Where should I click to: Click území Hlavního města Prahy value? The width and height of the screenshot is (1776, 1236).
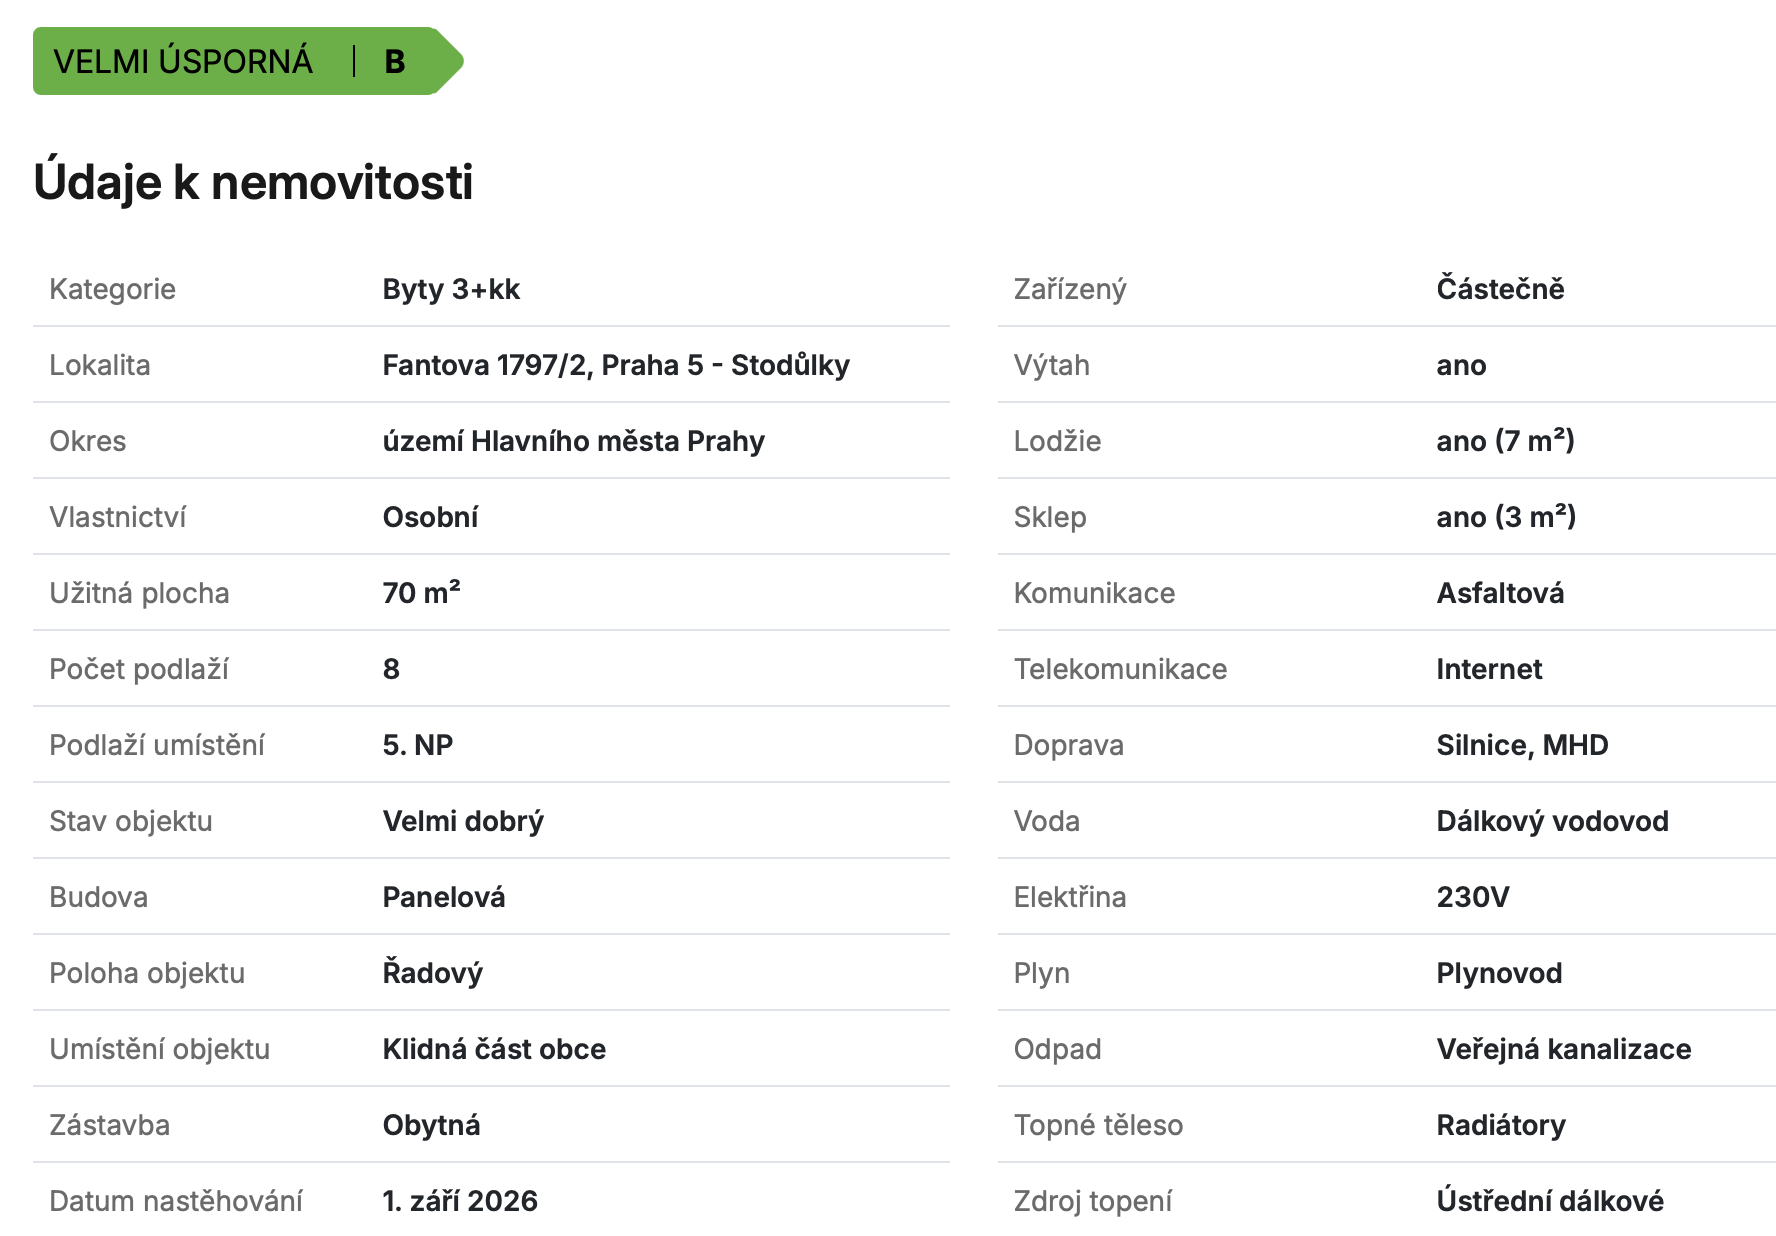[573, 441]
